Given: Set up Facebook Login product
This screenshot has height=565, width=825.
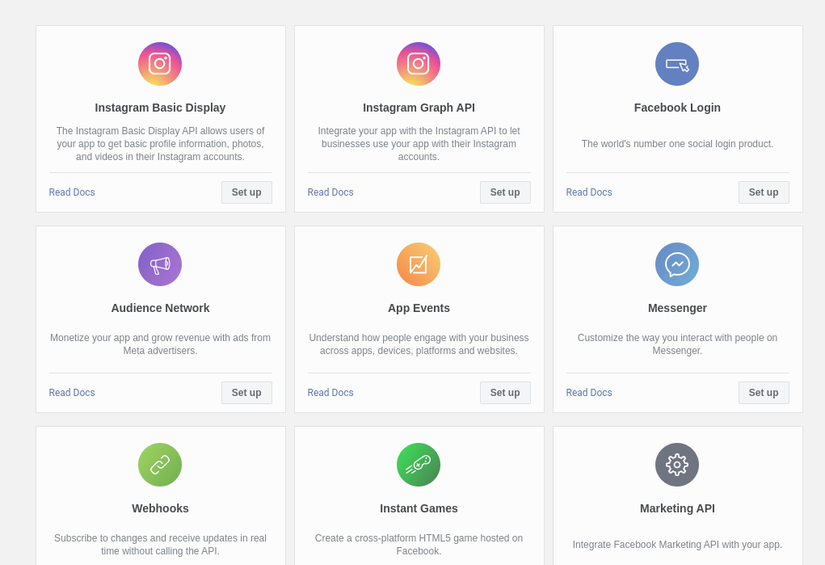Looking at the screenshot, I should 763,192.
